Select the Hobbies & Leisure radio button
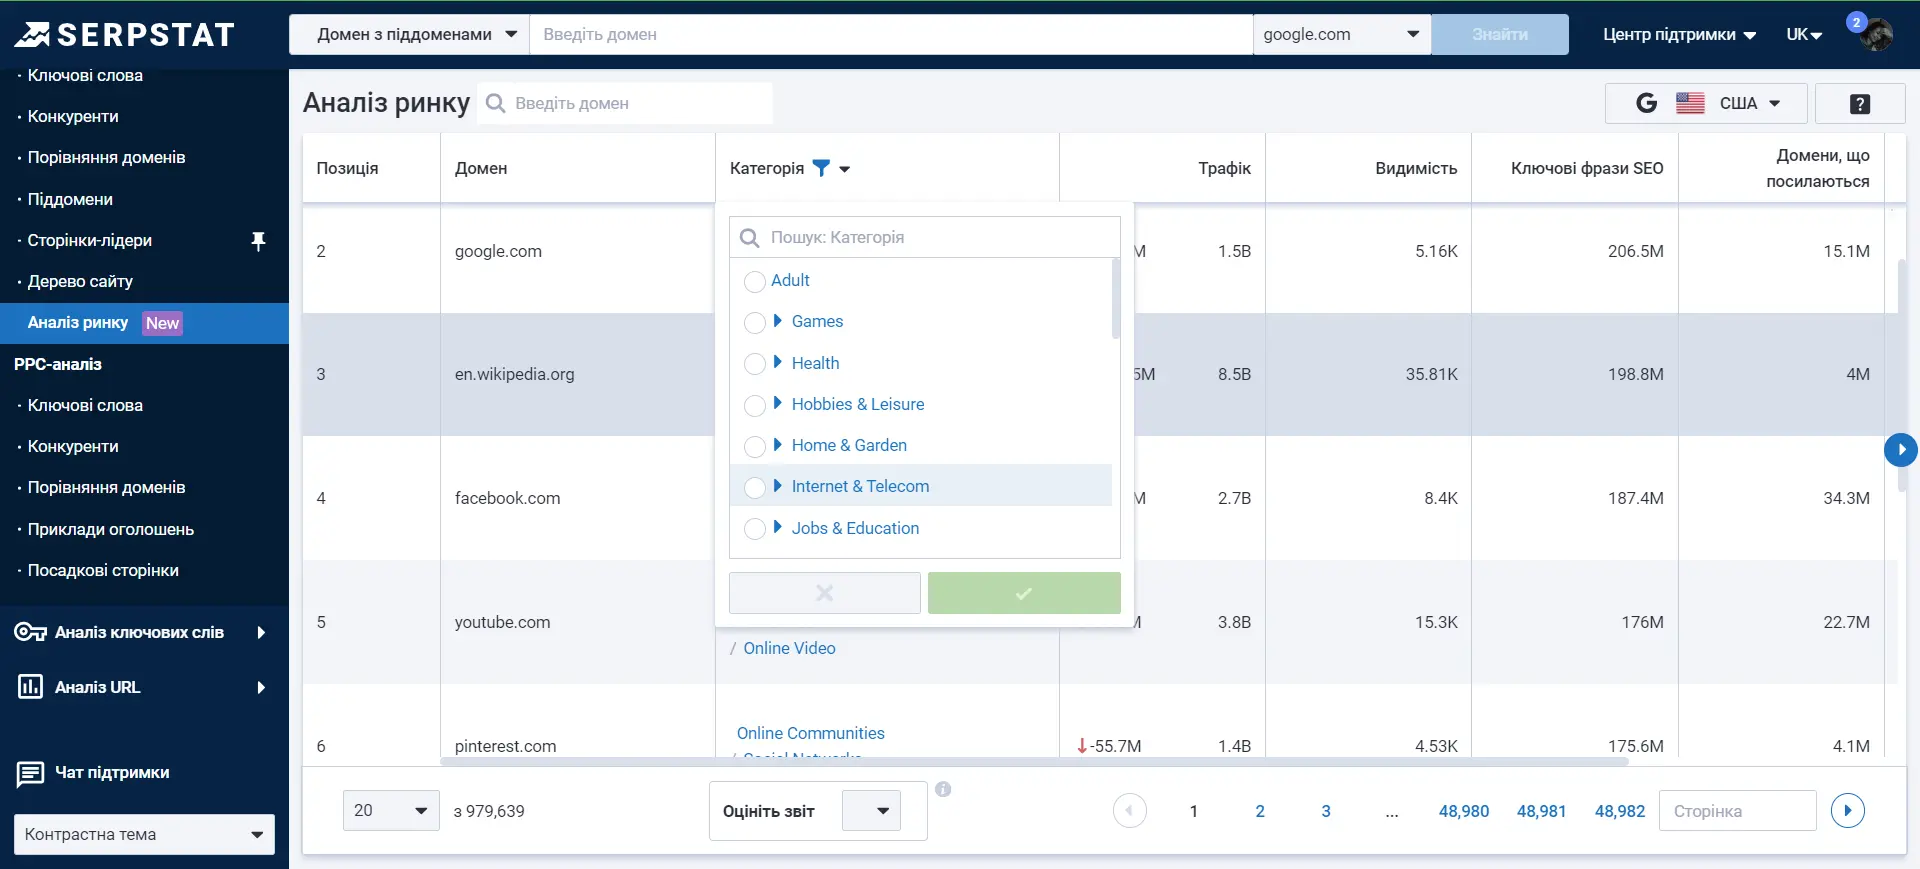The width and height of the screenshot is (1920, 869). tap(755, 406)
